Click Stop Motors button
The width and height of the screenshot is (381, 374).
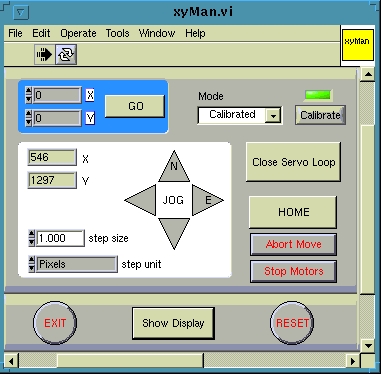(293, 271)
